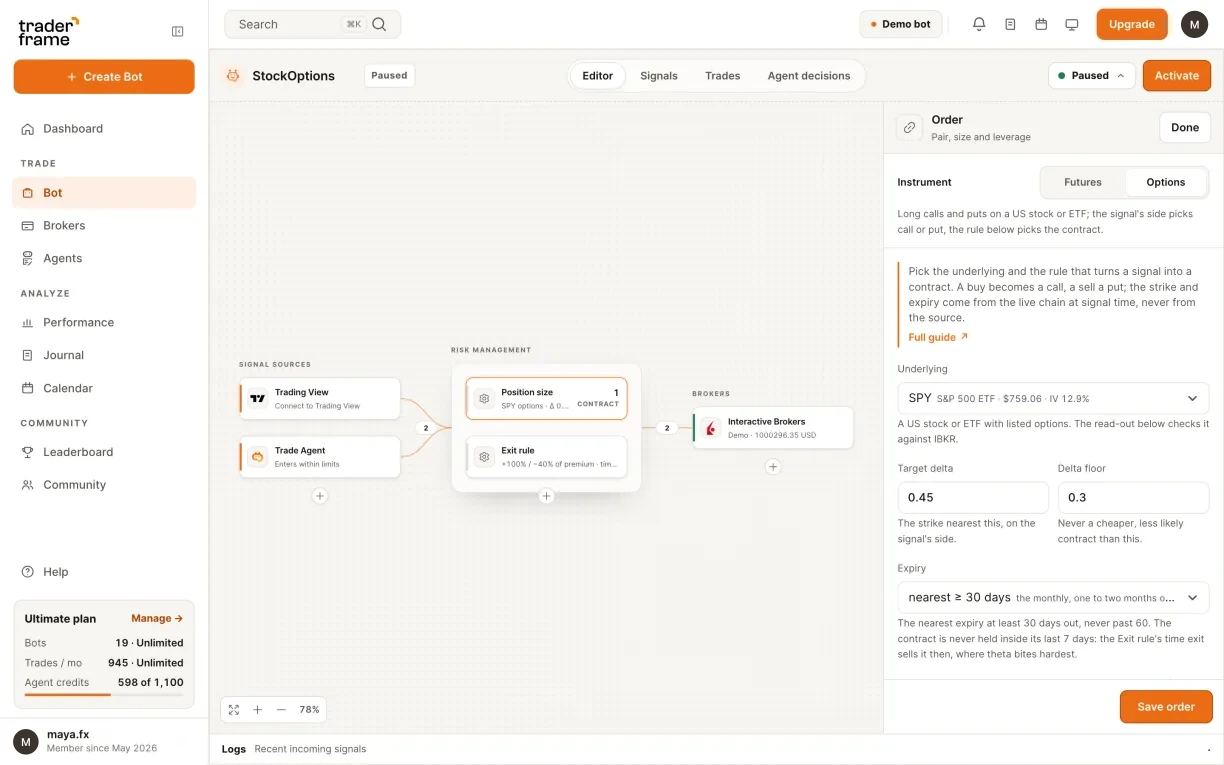Open the Journal

pos(104,355)
